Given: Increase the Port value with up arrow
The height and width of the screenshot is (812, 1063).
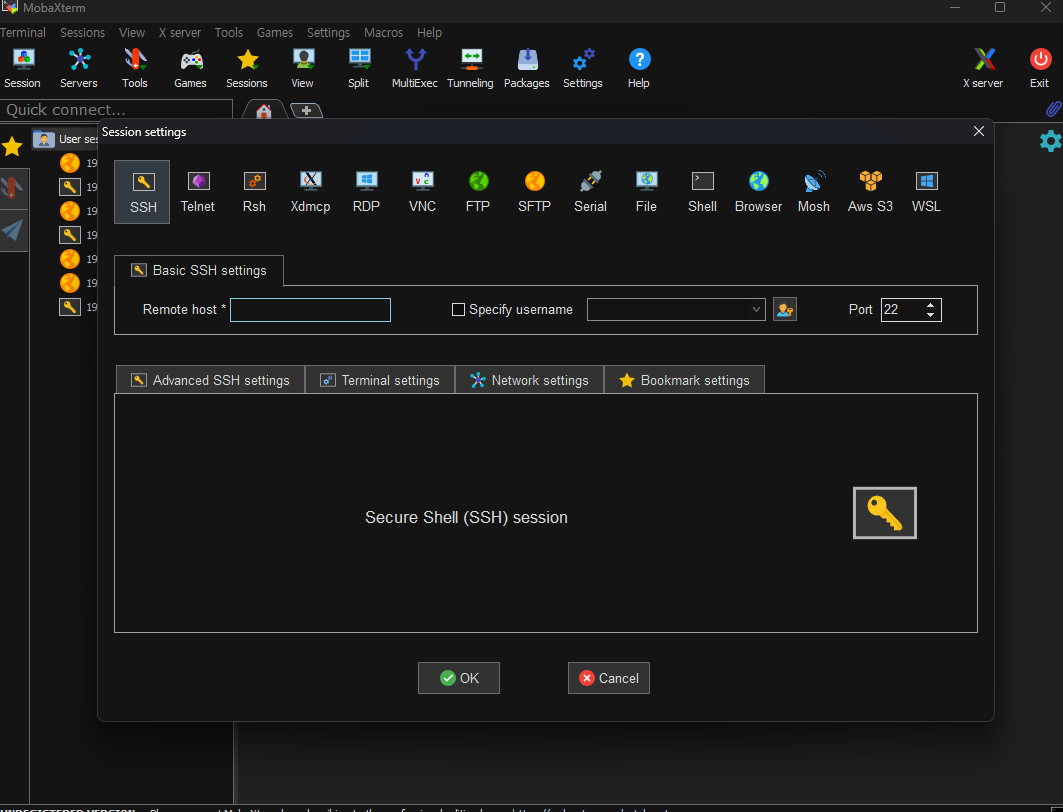Looking at the screenshot, I should 931,304.
